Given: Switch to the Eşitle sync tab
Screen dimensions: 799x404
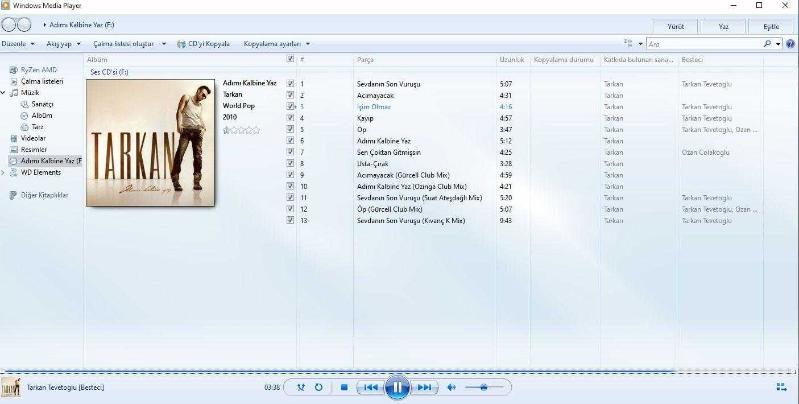Looking at the screenshot, I should click(771, 27).
